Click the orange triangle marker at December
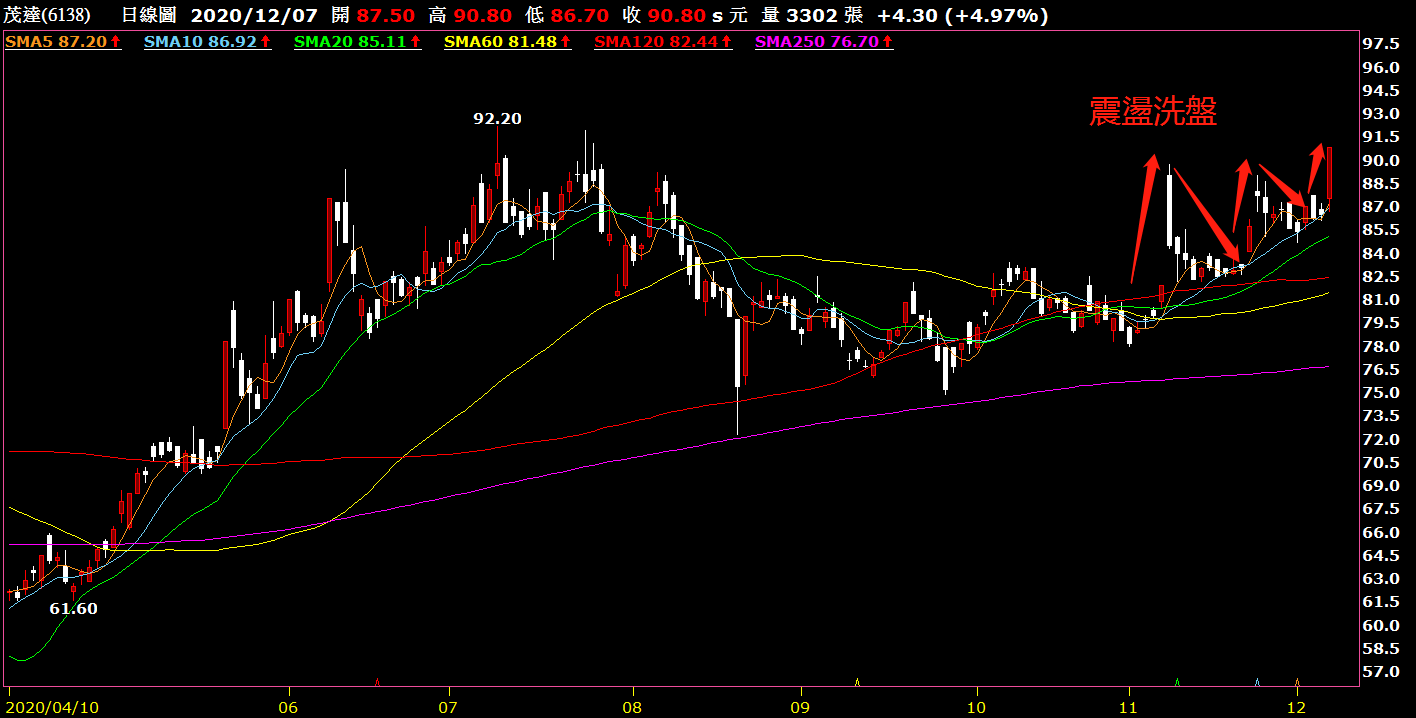 (x=1297, y=683)
